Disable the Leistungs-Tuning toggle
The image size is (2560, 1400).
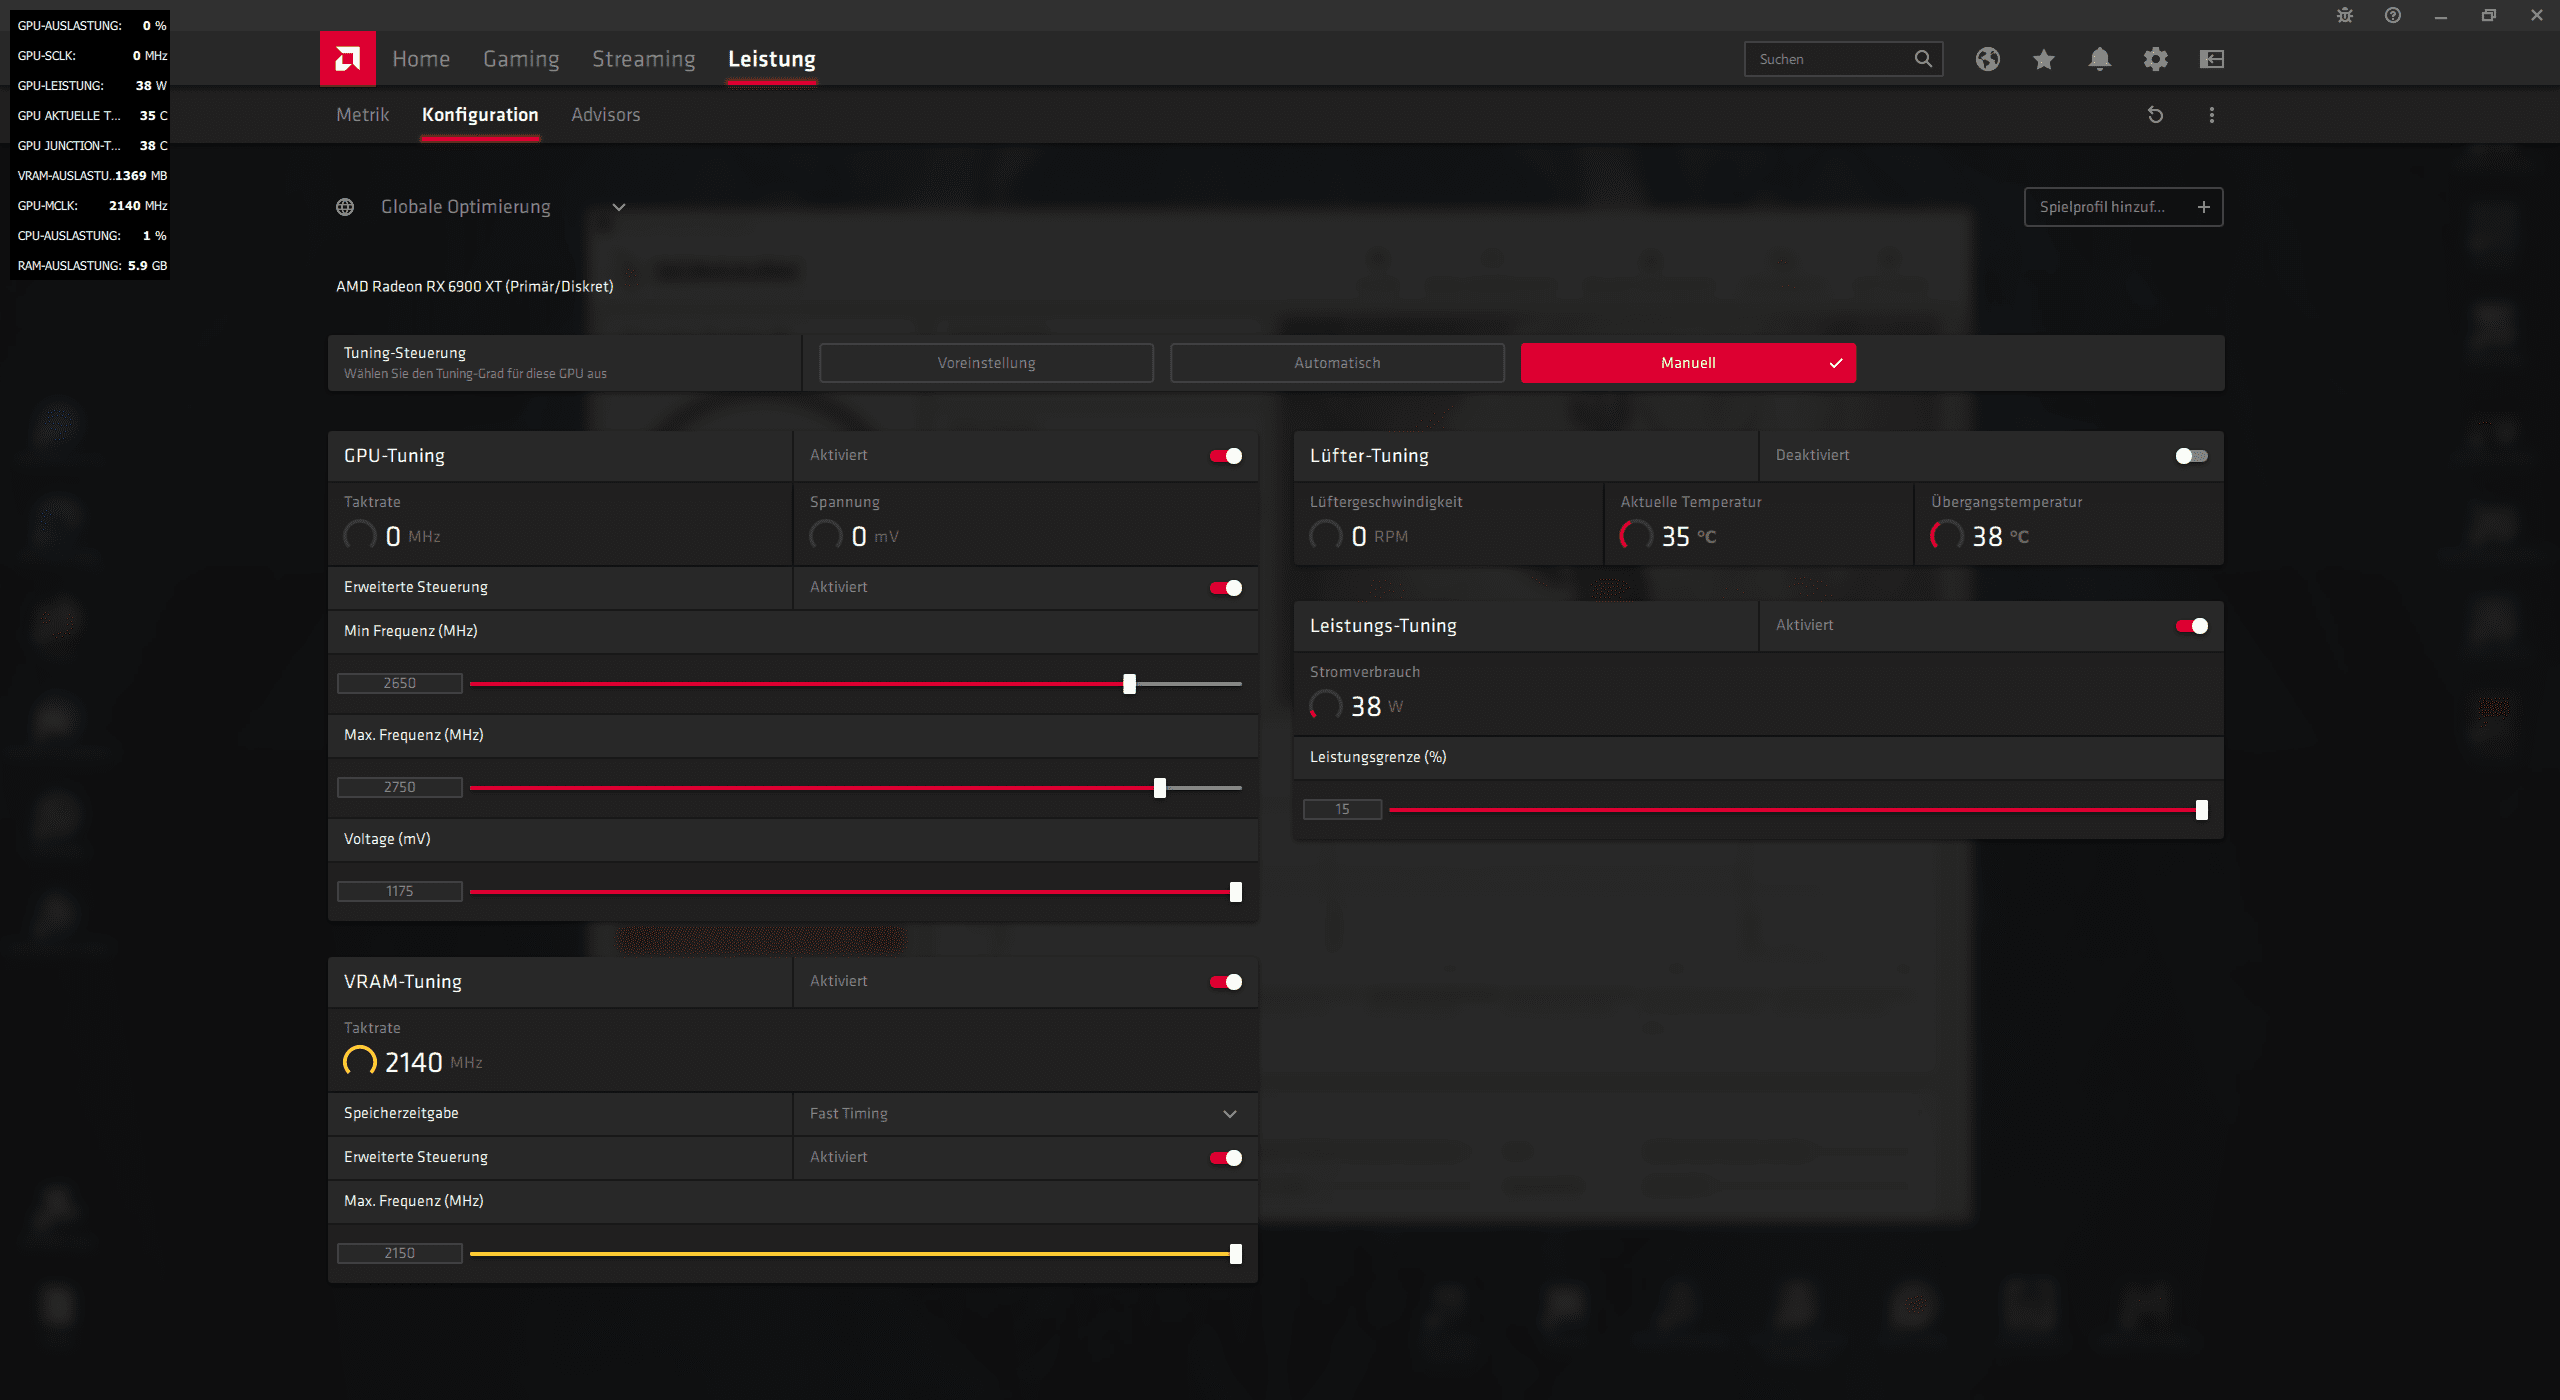pyautogui.click(x=2192, y=626)
